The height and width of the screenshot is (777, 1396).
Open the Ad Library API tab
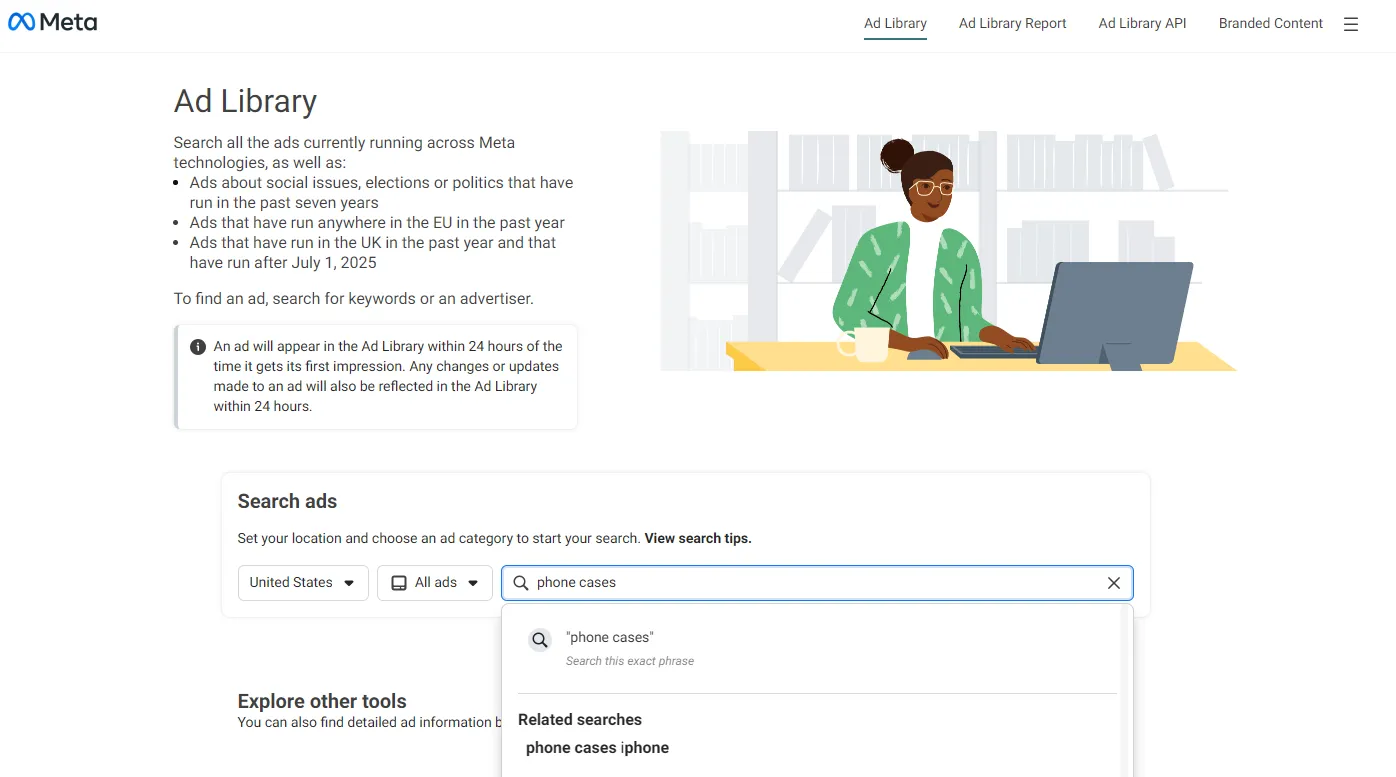(x=1142, y=23)
